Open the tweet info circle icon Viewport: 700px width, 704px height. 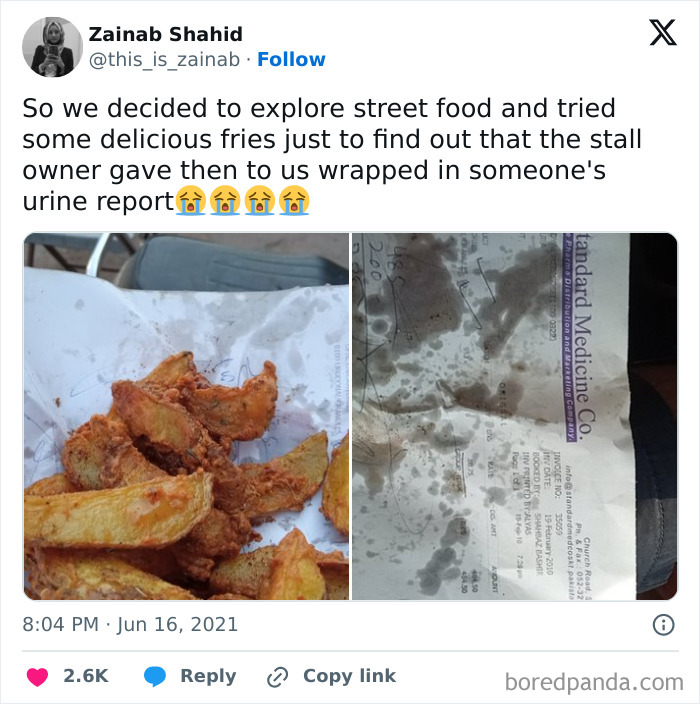[x=663, y=625]
